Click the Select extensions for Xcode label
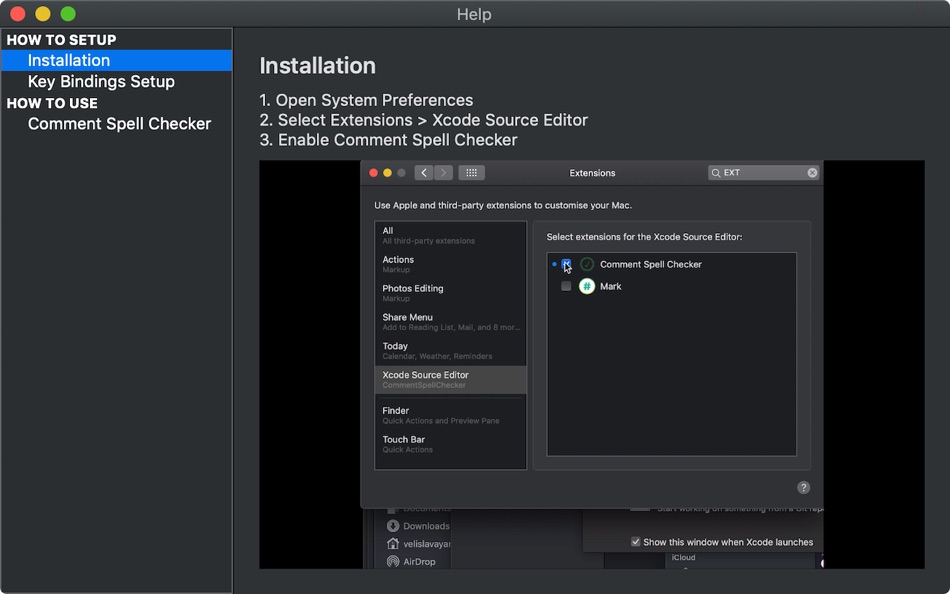 (644, 237)
